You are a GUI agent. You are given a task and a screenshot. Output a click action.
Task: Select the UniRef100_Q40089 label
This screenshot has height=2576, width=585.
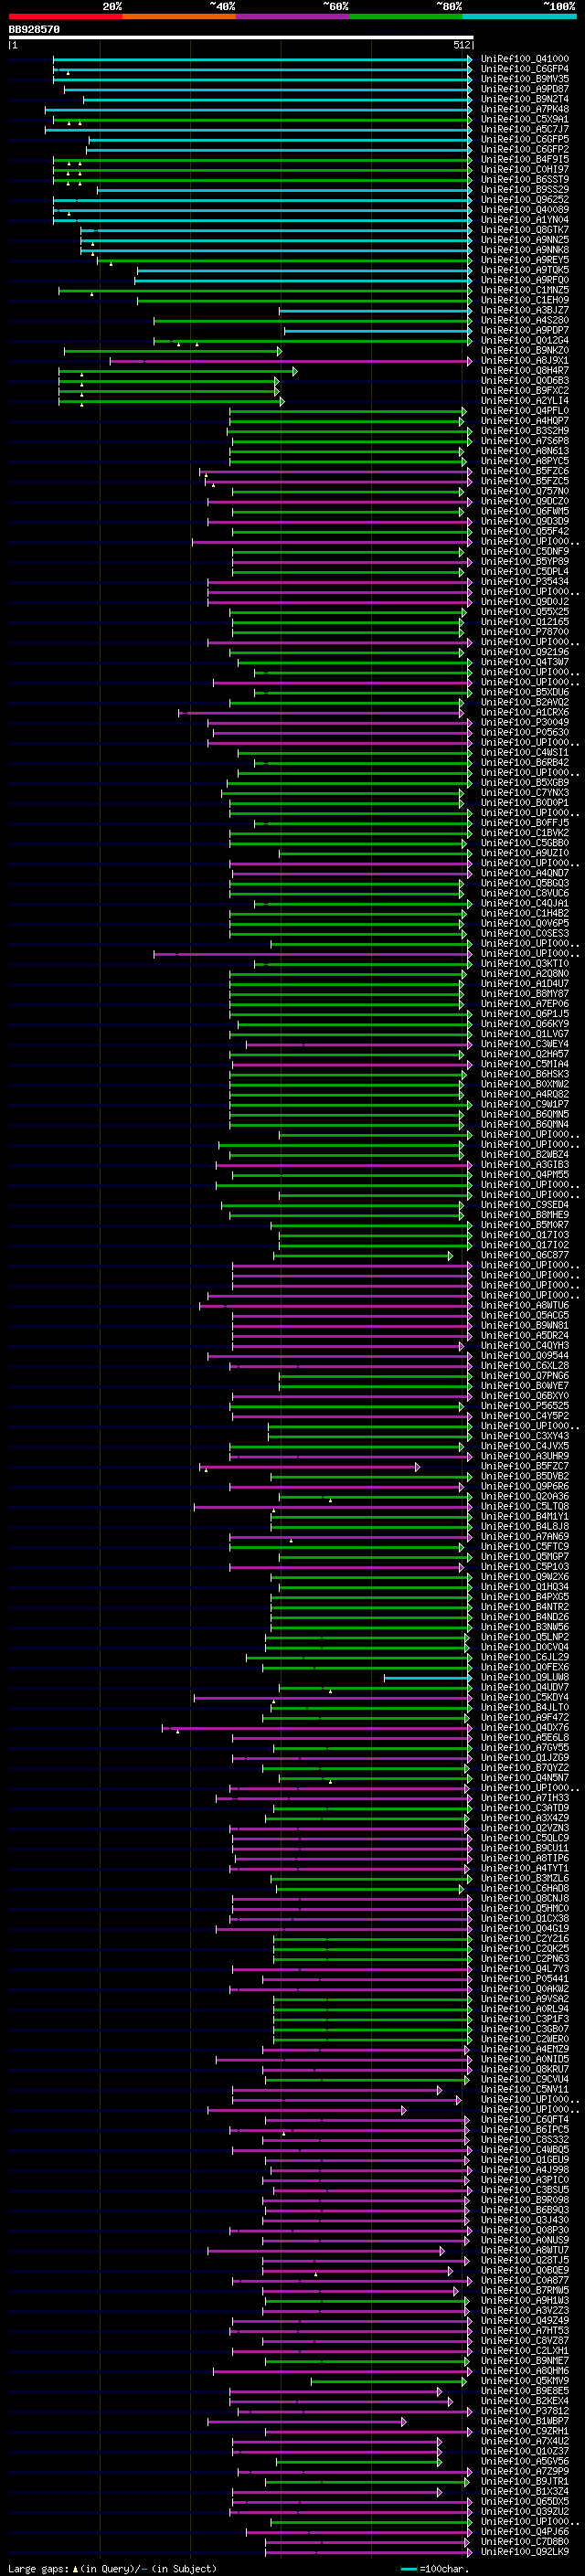tap(525, 210)
